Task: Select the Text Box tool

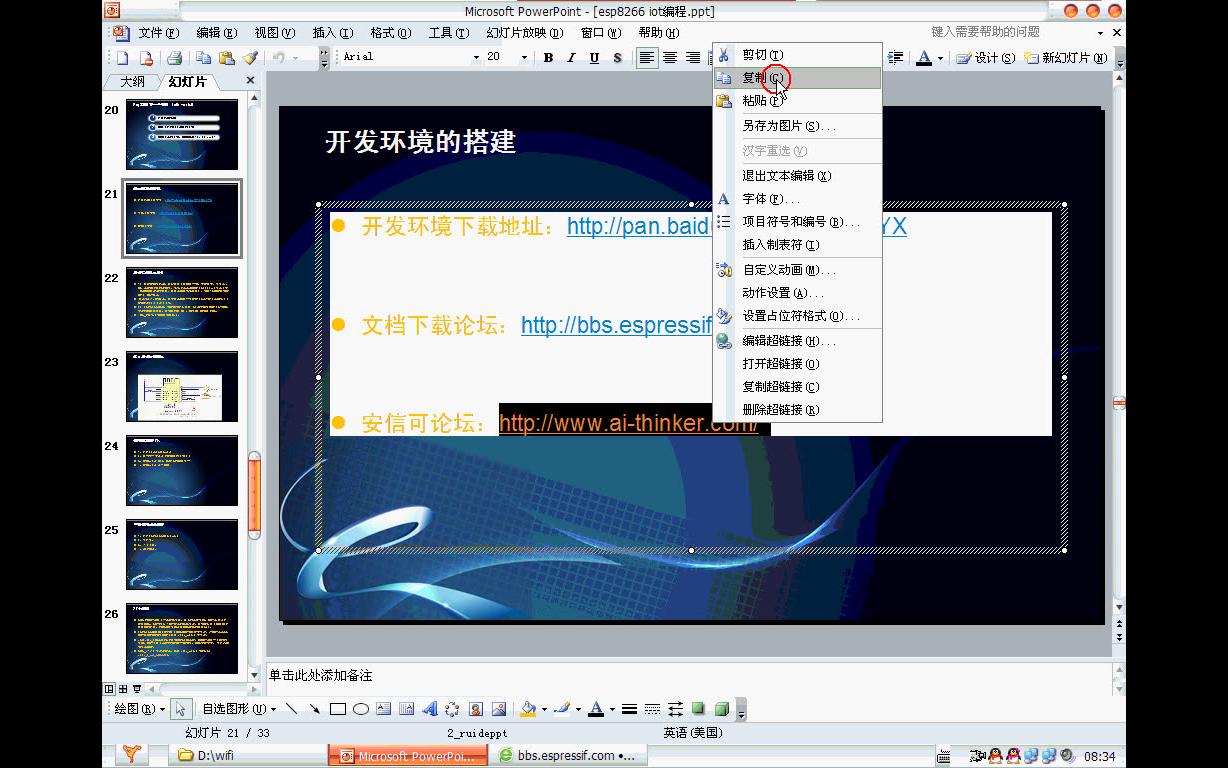Action: (x=383, y=708)
